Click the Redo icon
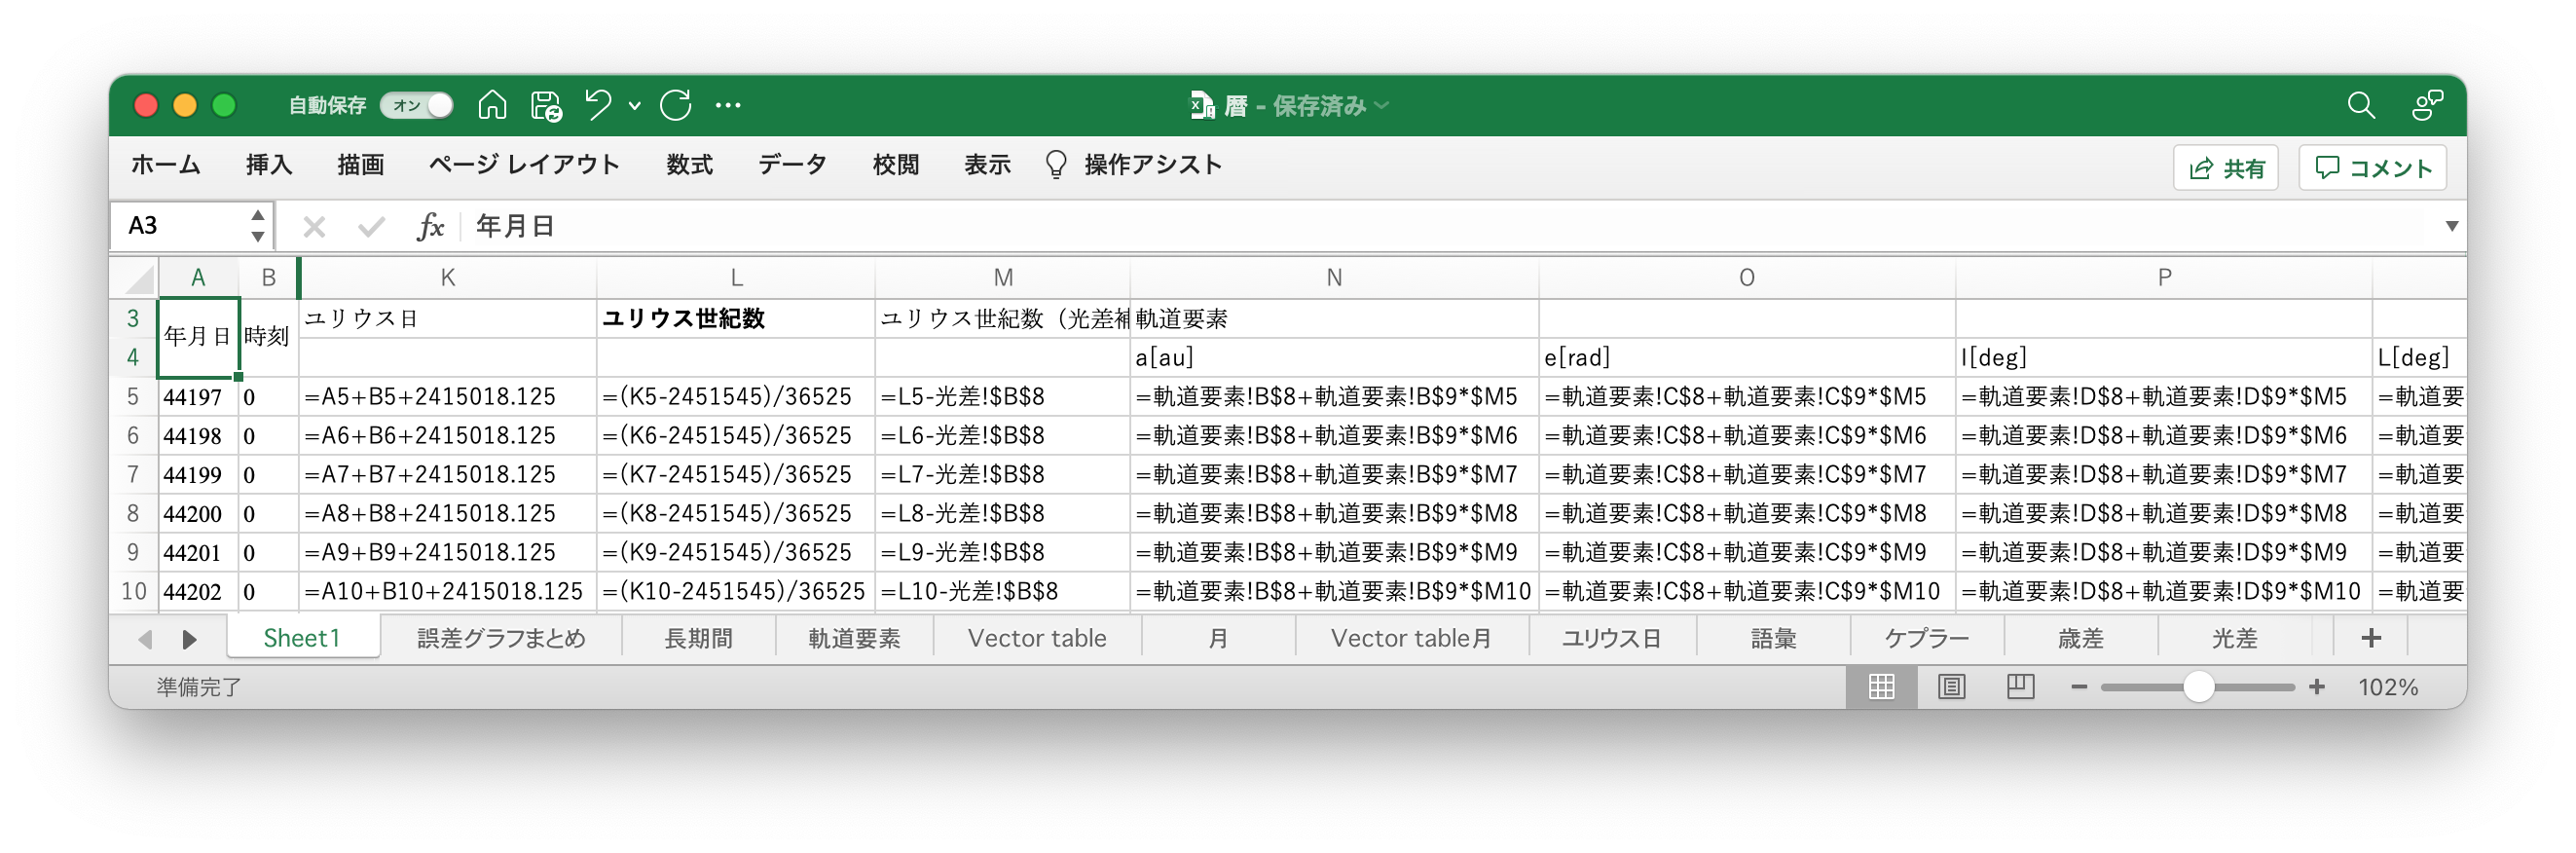2576x853 pixels. (676, 105)
